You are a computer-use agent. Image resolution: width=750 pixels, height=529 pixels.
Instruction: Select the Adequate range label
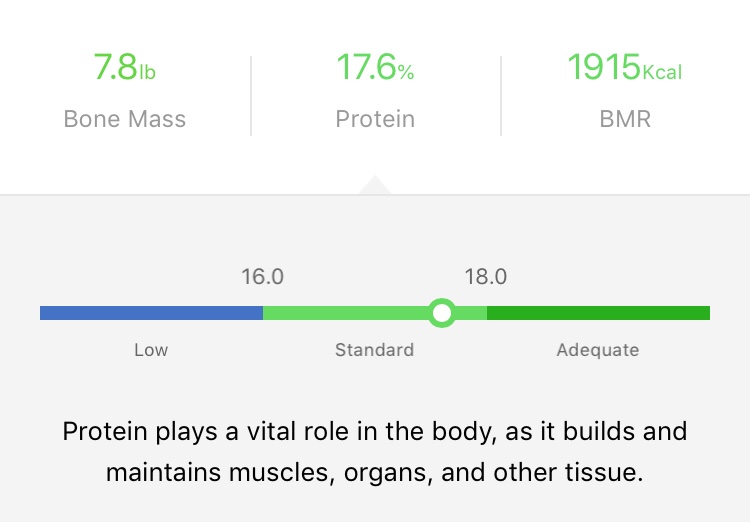[598, 350]
